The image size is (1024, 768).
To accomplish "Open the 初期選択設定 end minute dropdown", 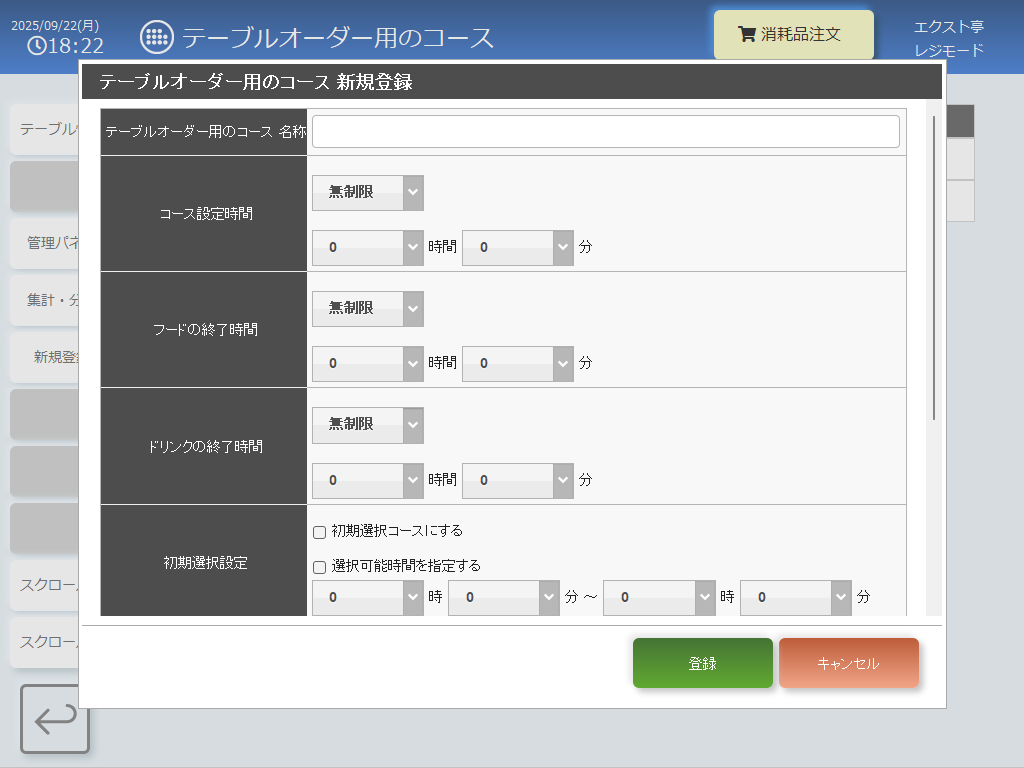I will pos(795,598).
